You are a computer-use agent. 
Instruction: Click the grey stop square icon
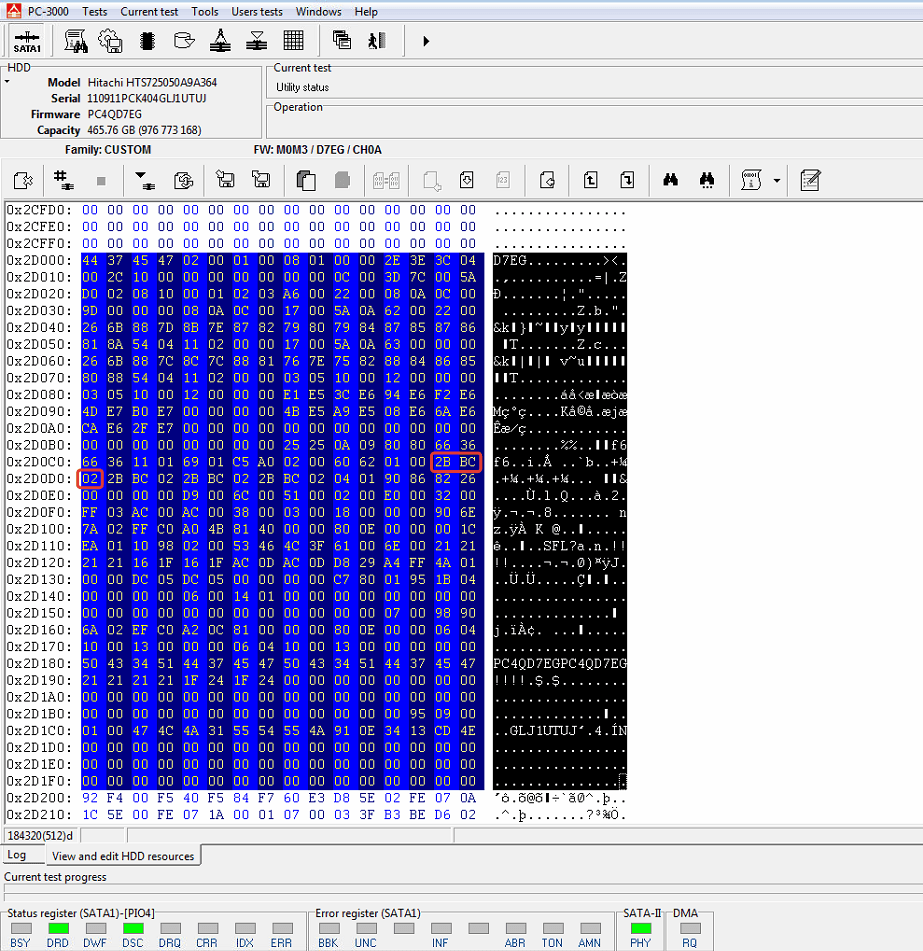coord(101,181)
